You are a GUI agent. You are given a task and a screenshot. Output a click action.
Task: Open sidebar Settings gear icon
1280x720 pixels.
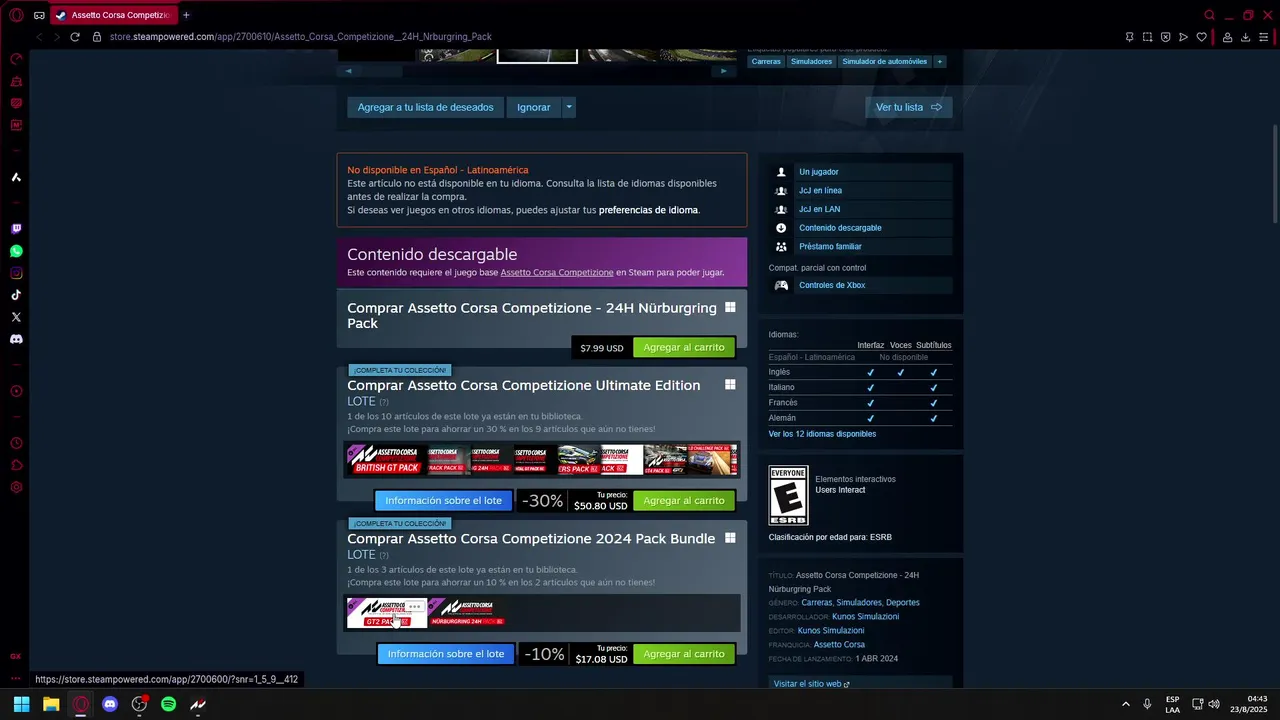point(16,487)
